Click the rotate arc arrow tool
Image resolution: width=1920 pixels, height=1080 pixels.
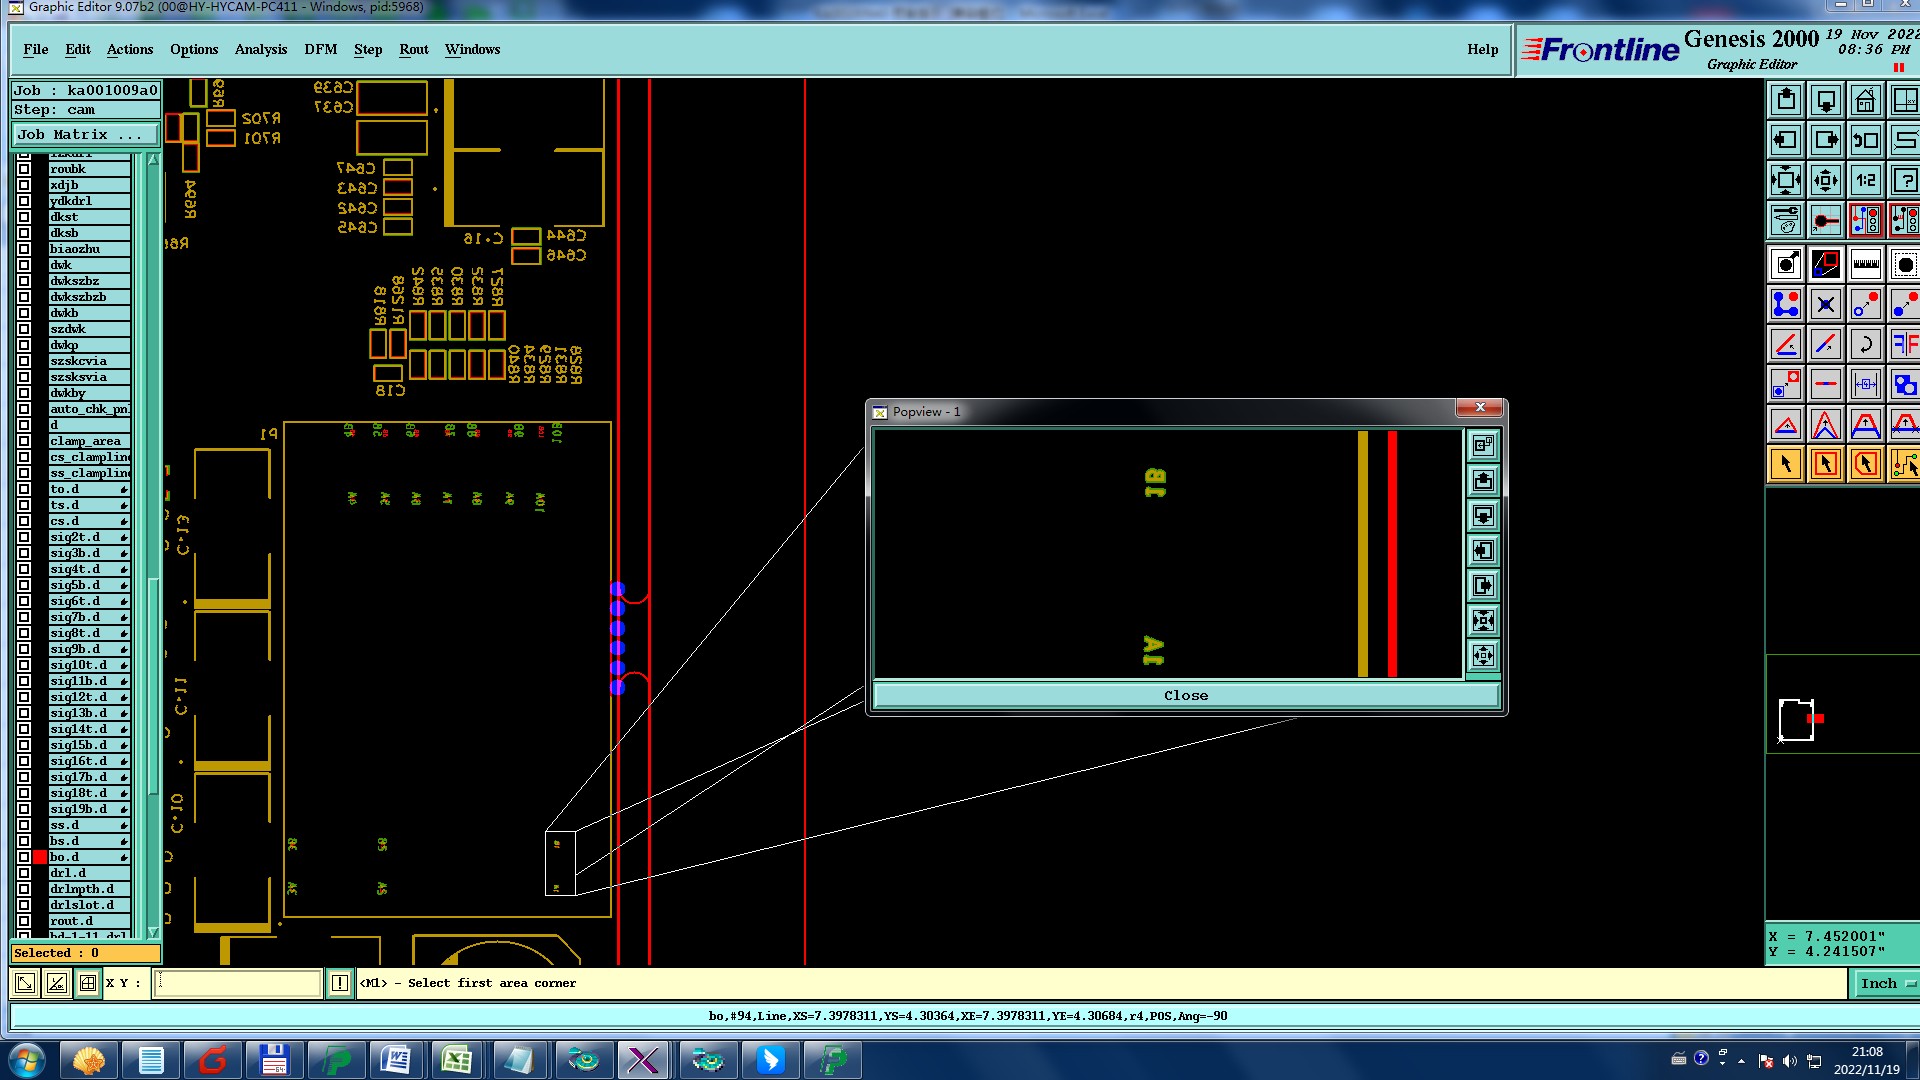1865,345
